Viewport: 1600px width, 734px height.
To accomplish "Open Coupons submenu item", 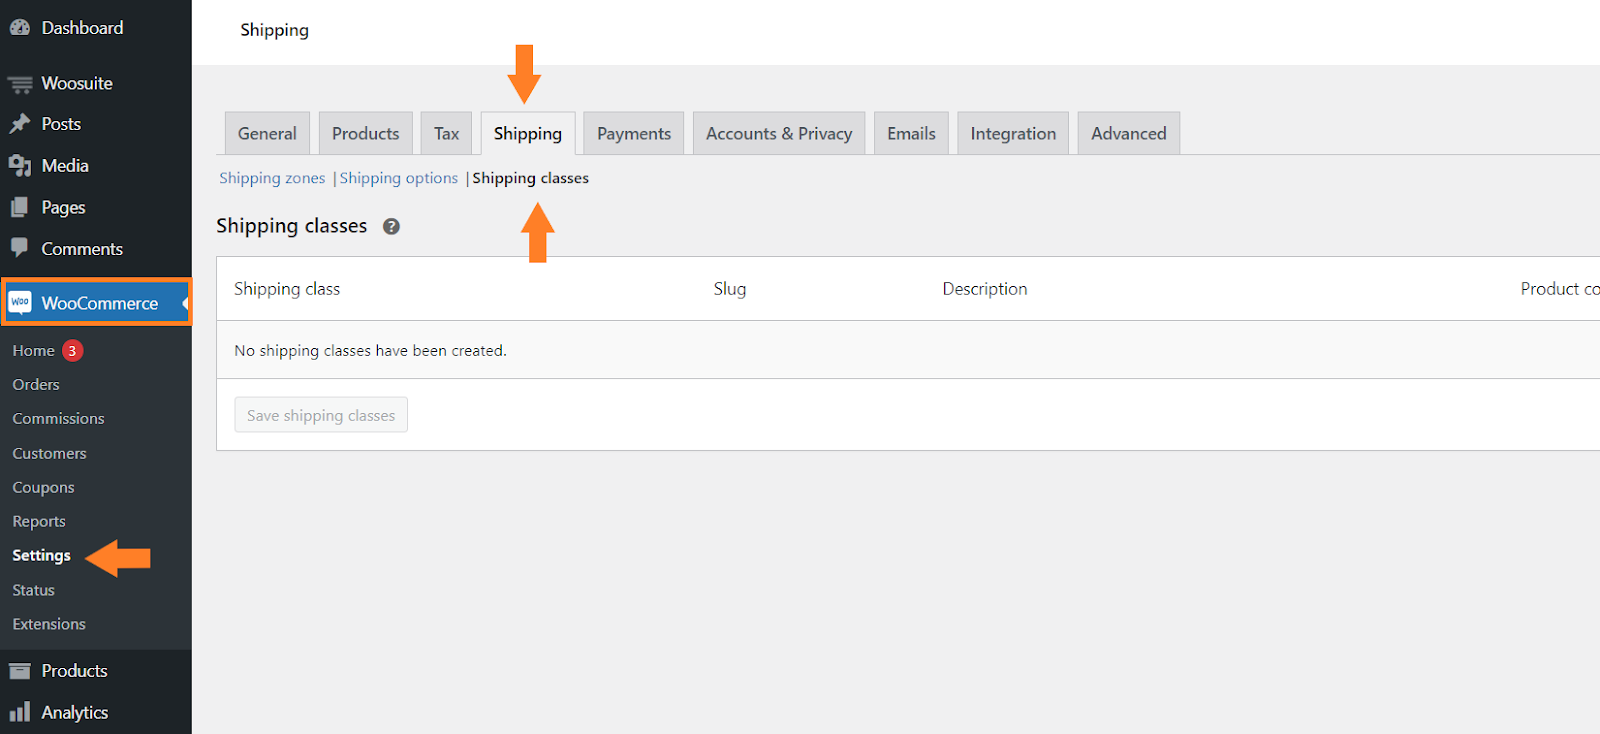I will click(43, 487).
